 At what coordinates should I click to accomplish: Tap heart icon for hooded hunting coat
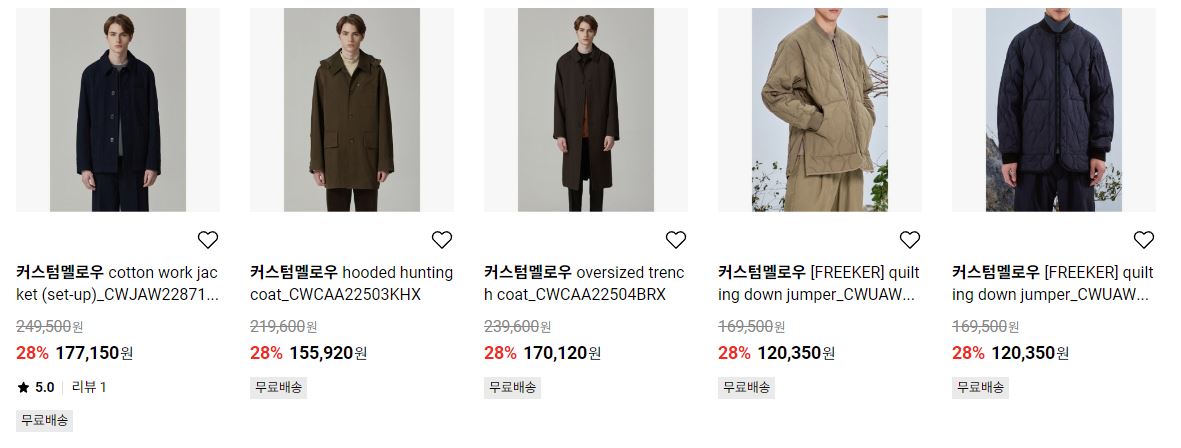click(441, 239)
